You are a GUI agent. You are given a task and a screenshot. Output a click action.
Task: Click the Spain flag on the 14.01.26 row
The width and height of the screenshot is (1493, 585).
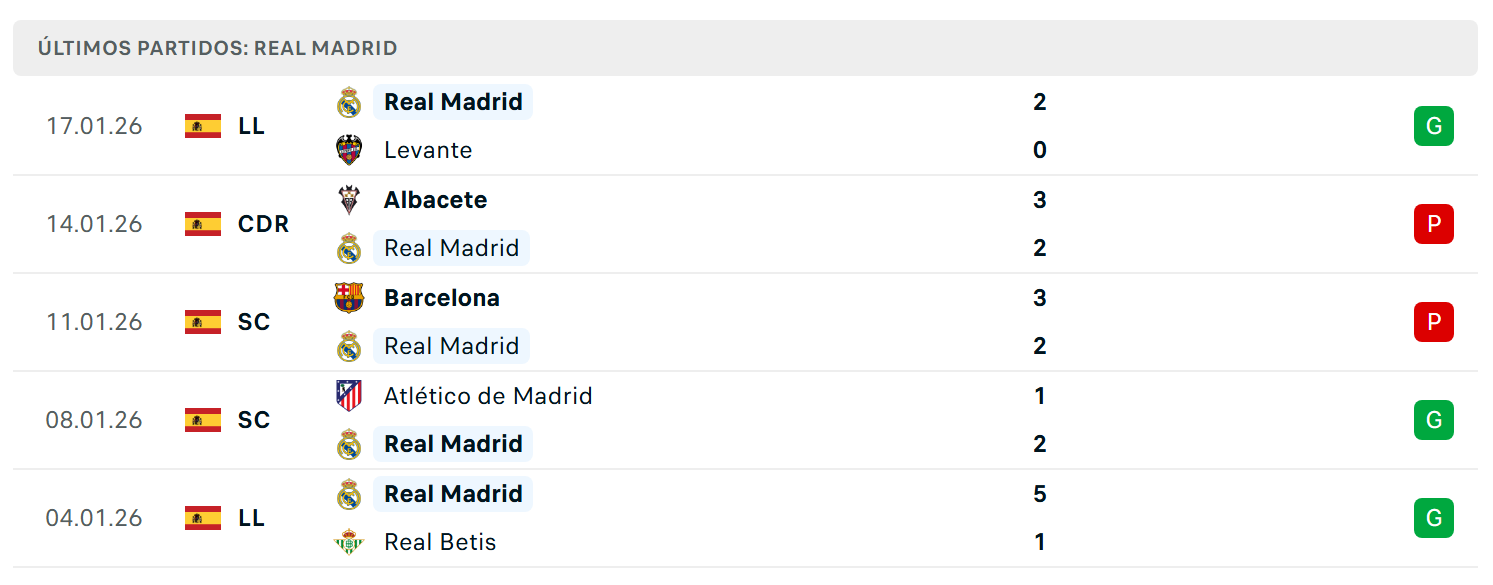point(203,224)
